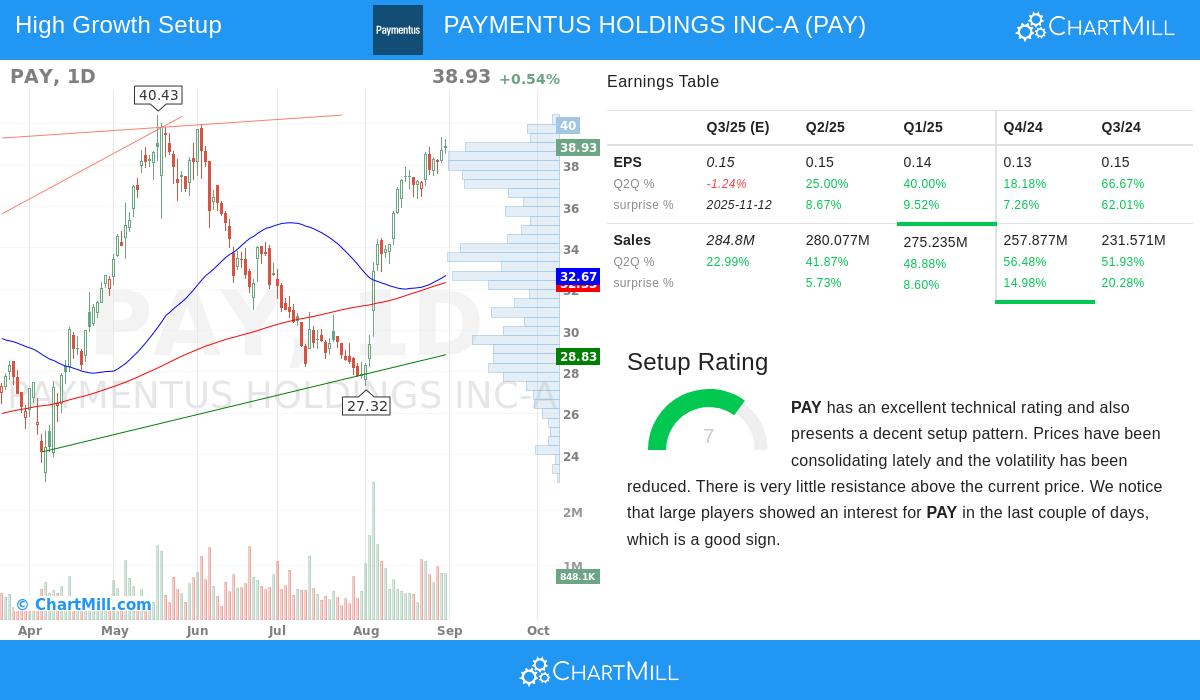Click the PAY, 1D chart label
1200x700 pixels.
(53, 76)
